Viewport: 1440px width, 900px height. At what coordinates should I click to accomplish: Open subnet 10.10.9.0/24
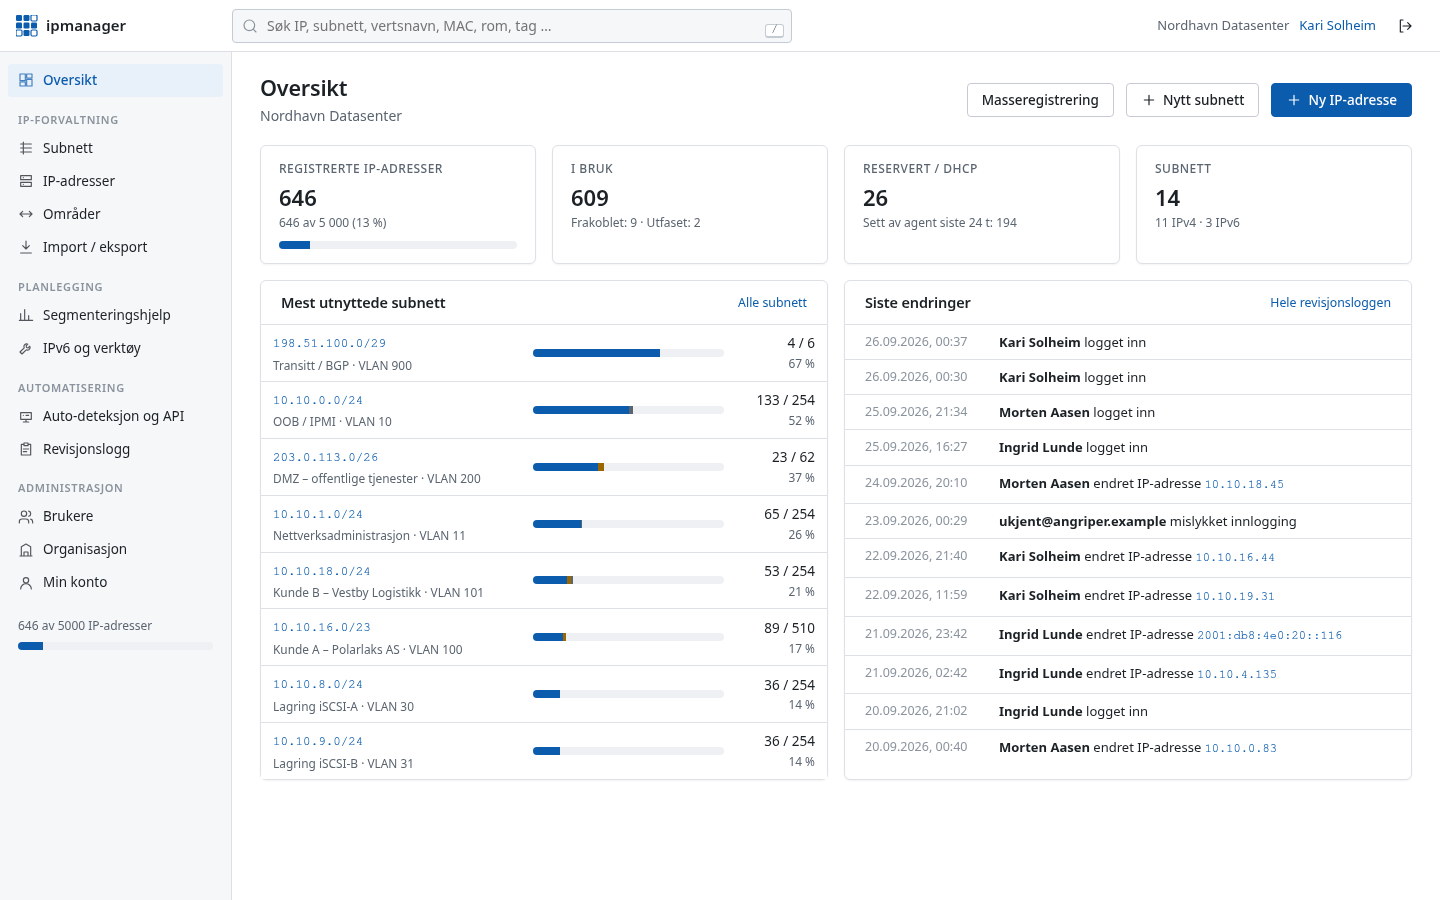click(318, 741)
